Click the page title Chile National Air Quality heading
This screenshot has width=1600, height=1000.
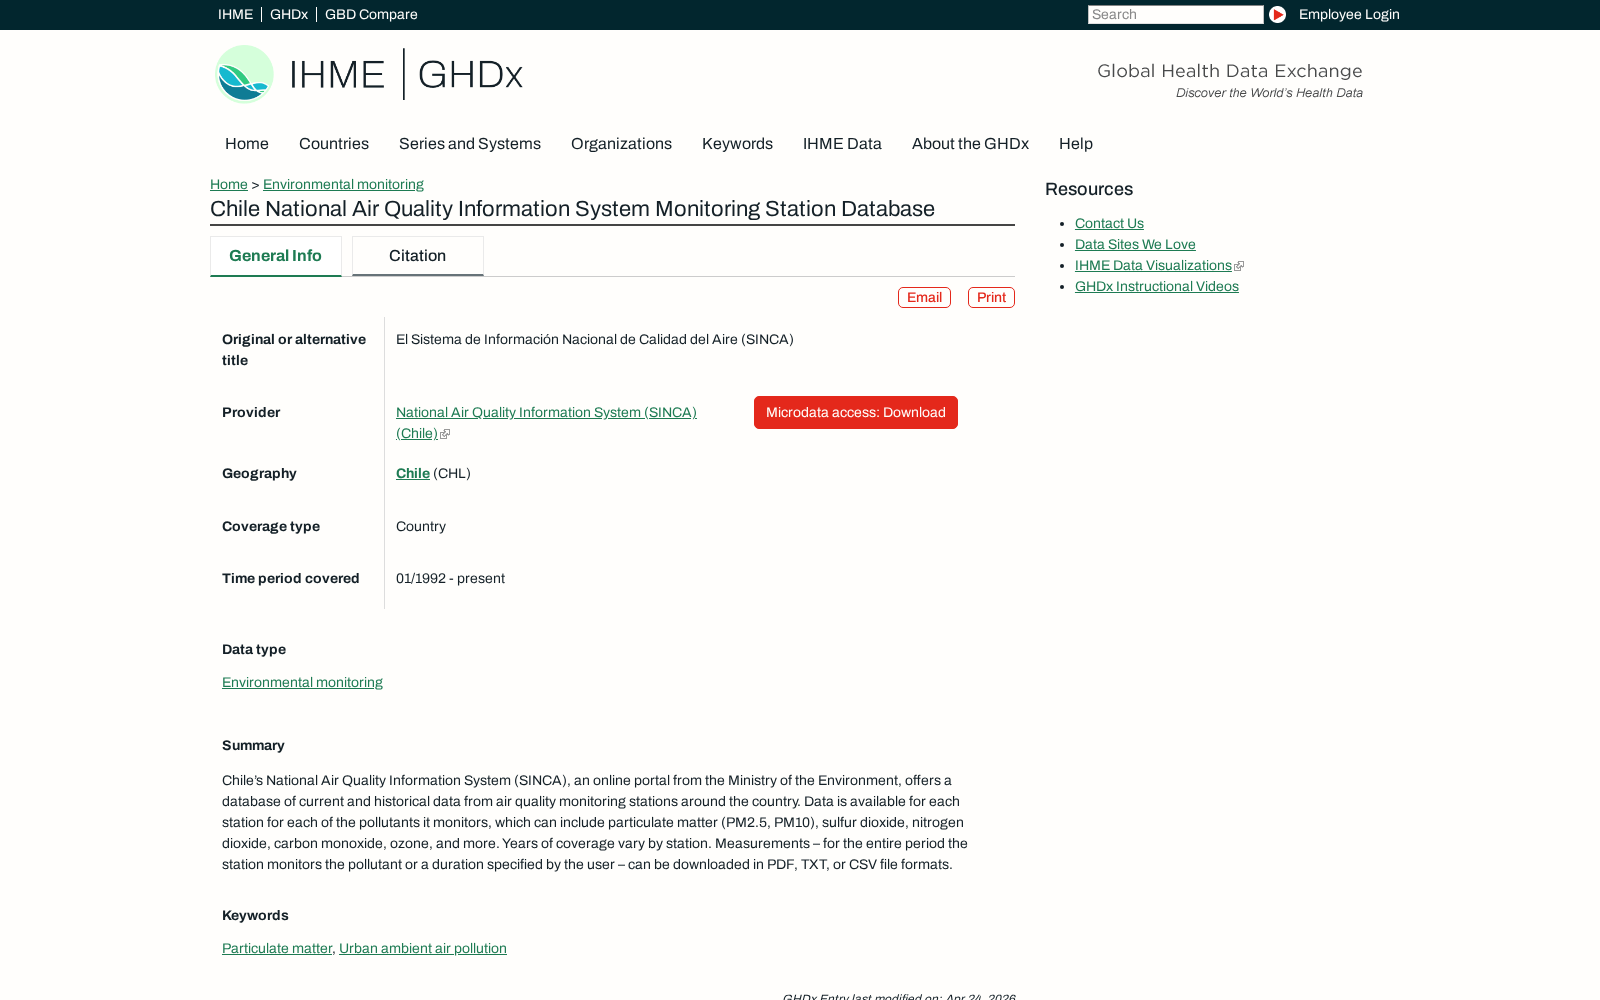pos(572,209)
